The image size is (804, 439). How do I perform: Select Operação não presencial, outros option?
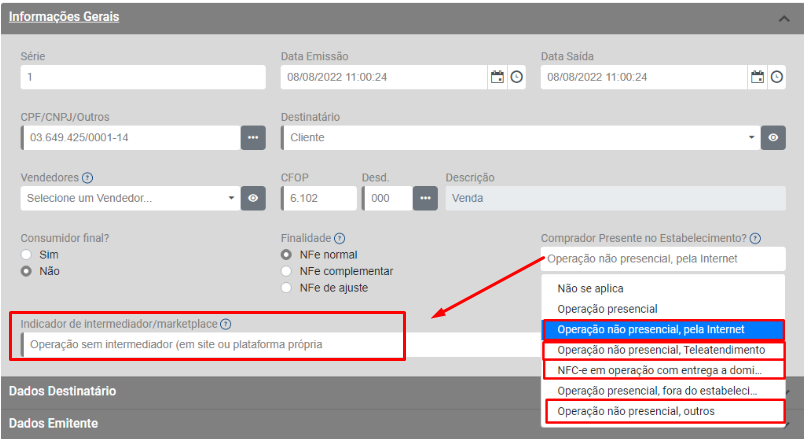663,411
